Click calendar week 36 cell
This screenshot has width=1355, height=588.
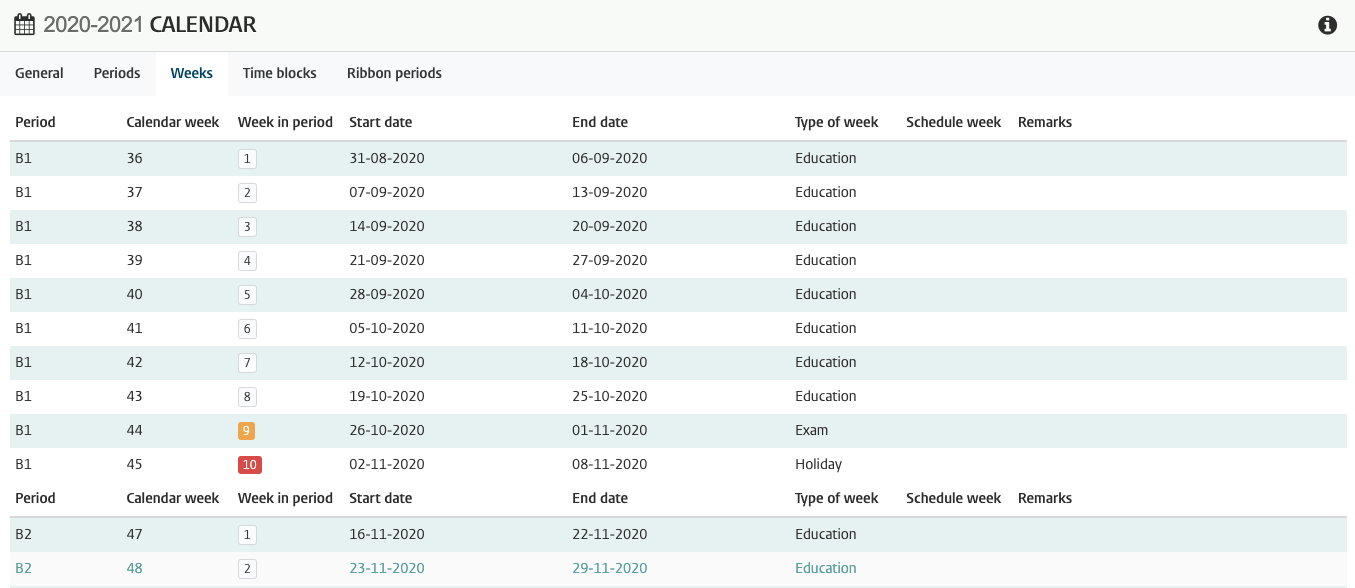(x=135, y=158)
